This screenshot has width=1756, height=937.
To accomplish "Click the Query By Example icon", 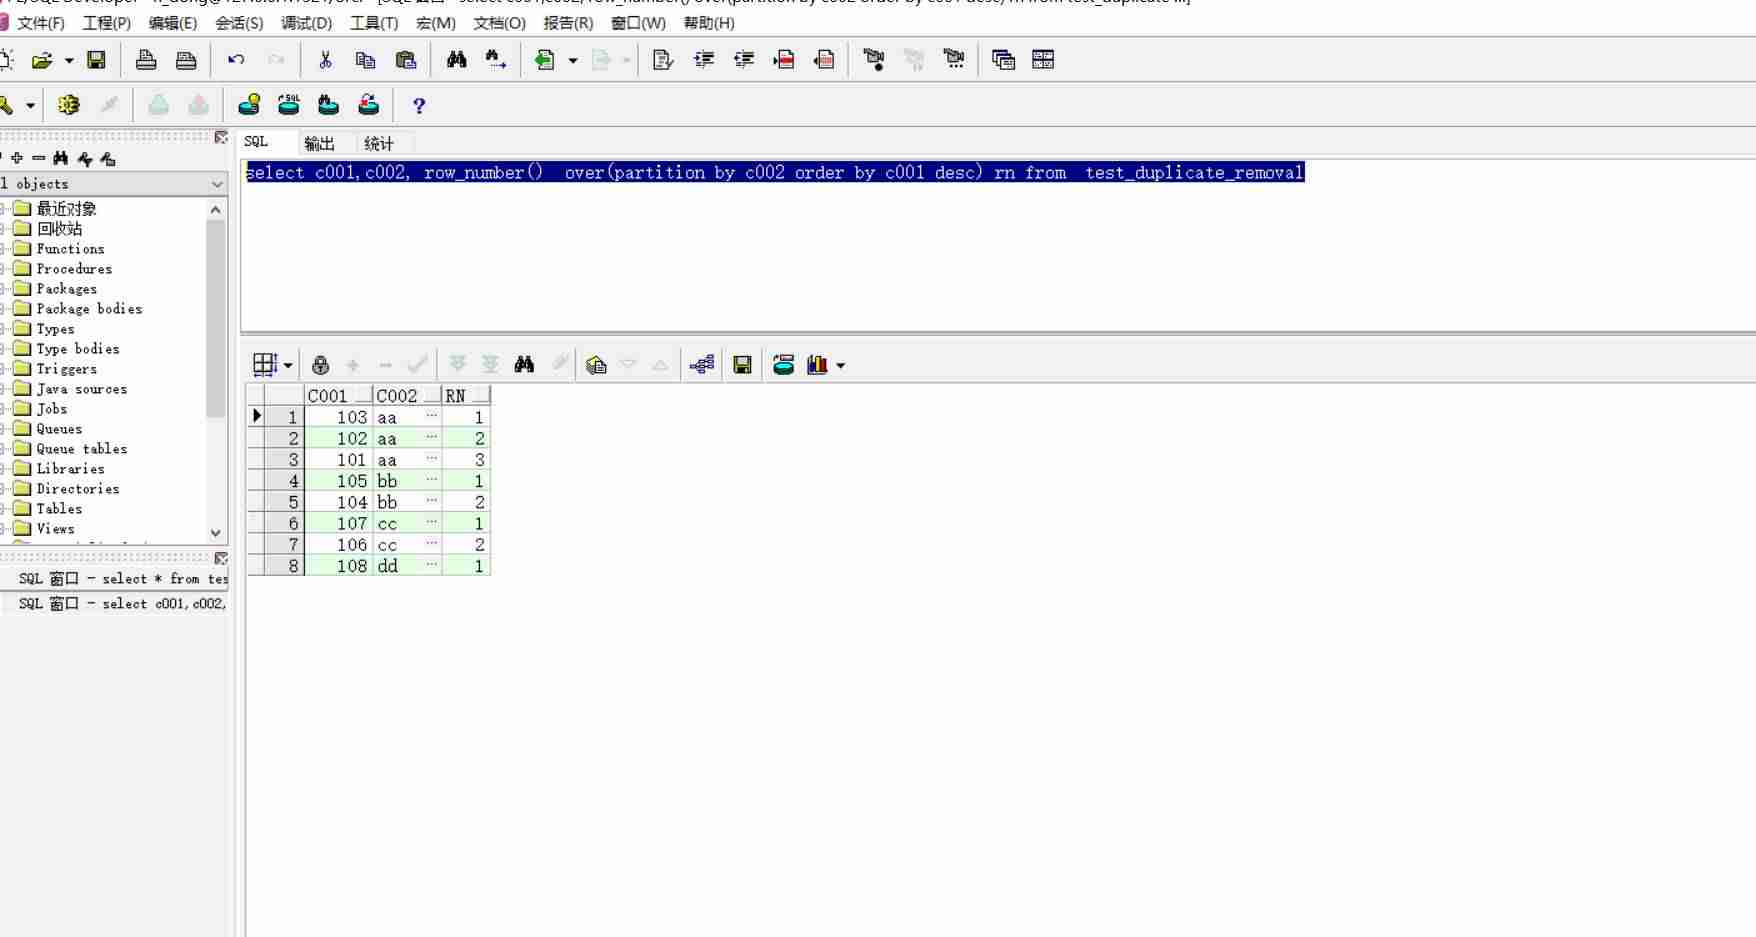I will pos(596,365).
